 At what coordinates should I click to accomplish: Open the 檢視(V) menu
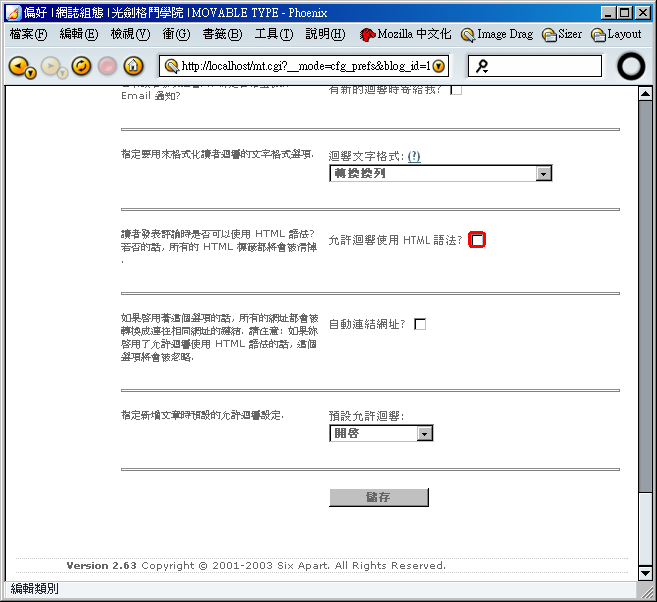pos(130,34)
